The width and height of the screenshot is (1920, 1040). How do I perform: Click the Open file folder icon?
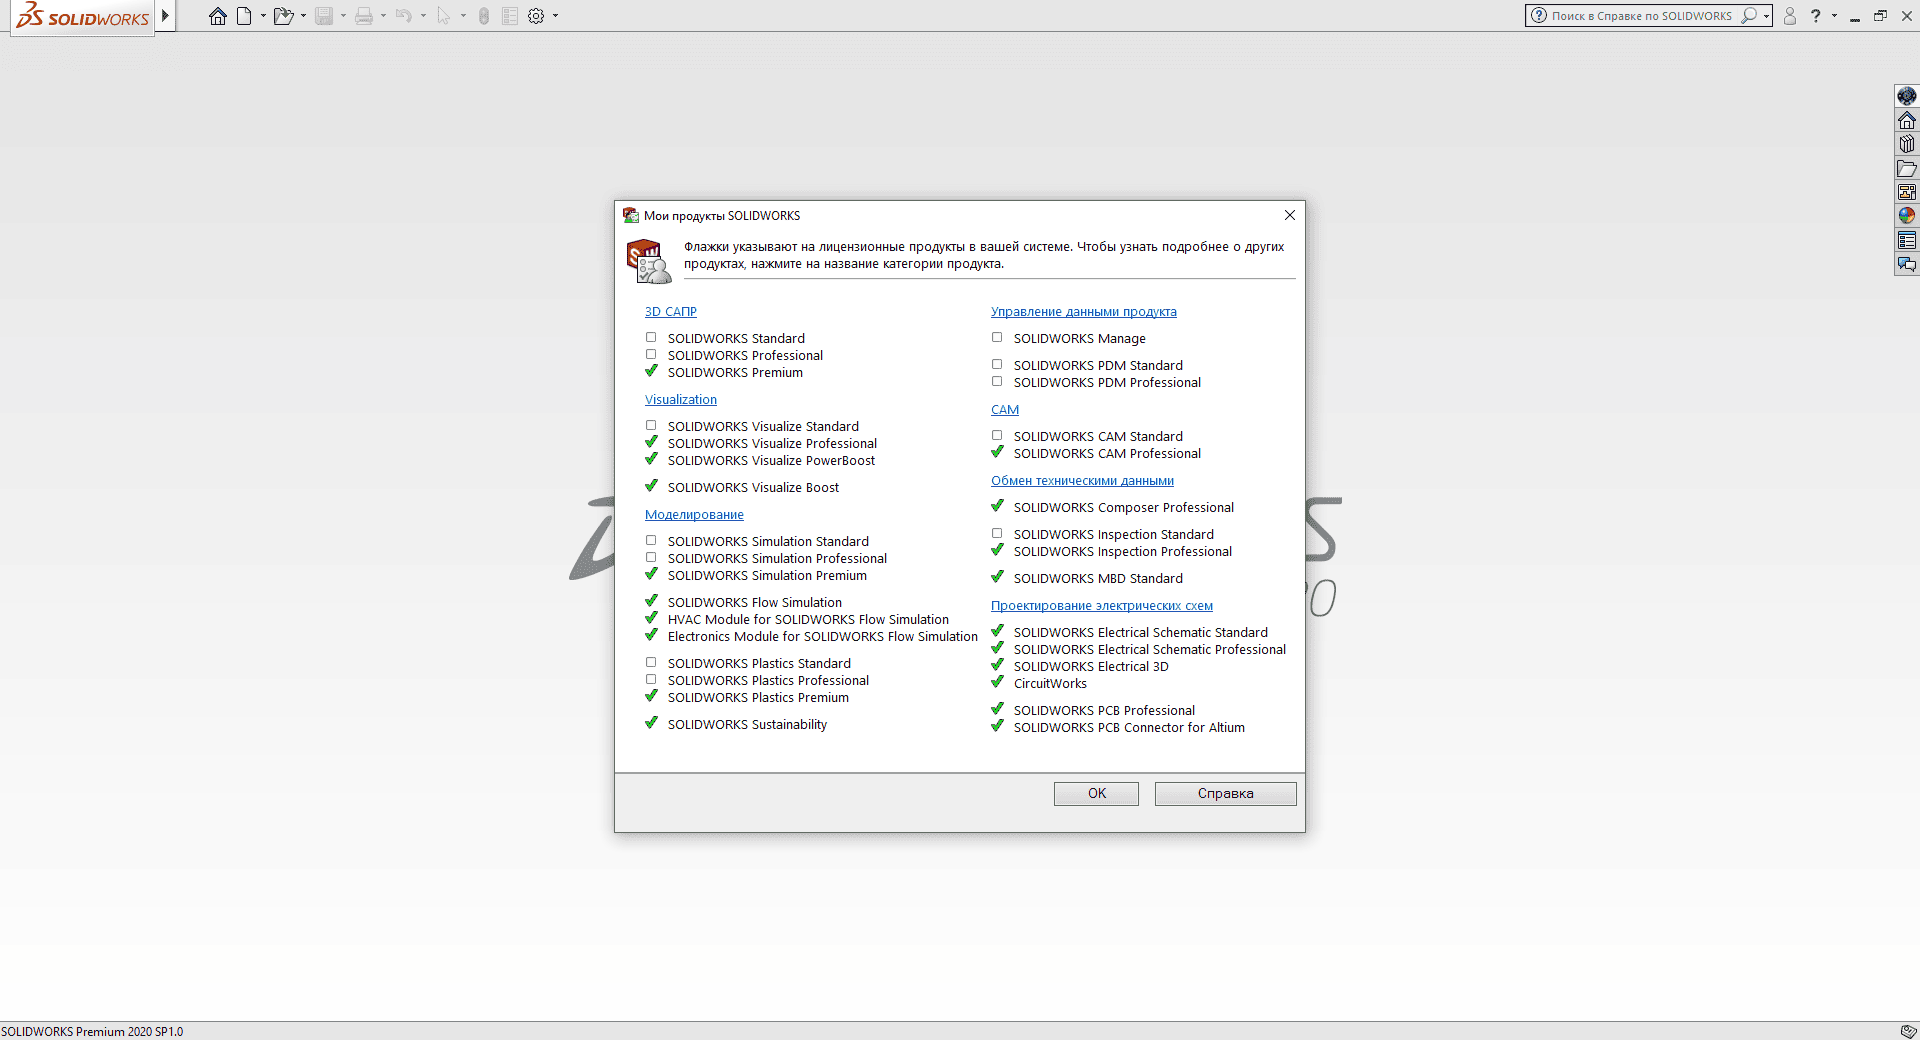(x=284, y=16)
